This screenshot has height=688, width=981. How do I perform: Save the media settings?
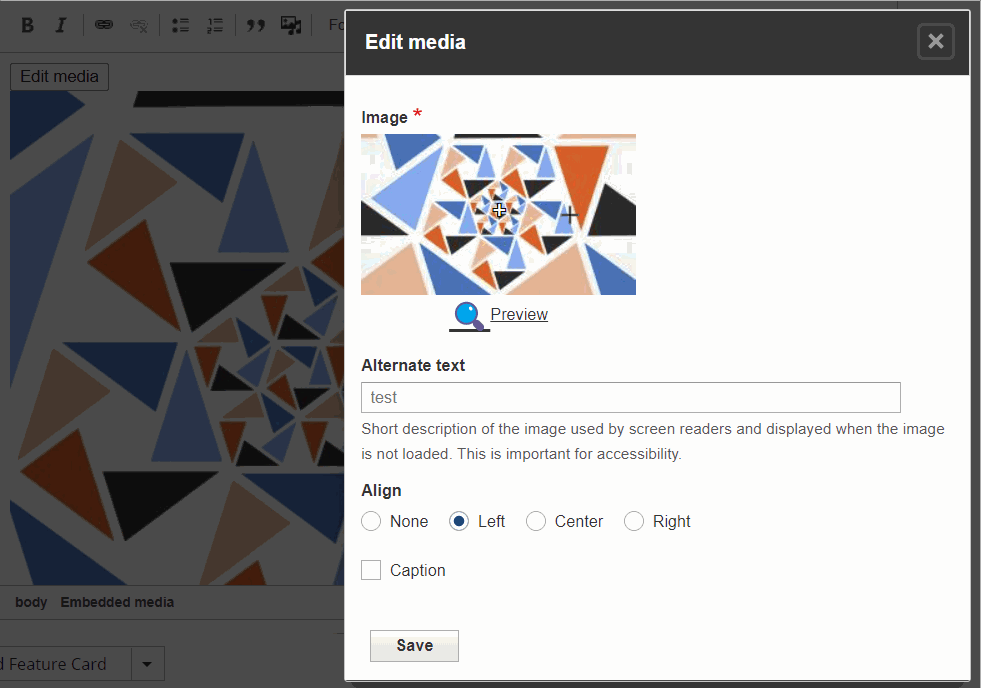(x=414, y=645)
